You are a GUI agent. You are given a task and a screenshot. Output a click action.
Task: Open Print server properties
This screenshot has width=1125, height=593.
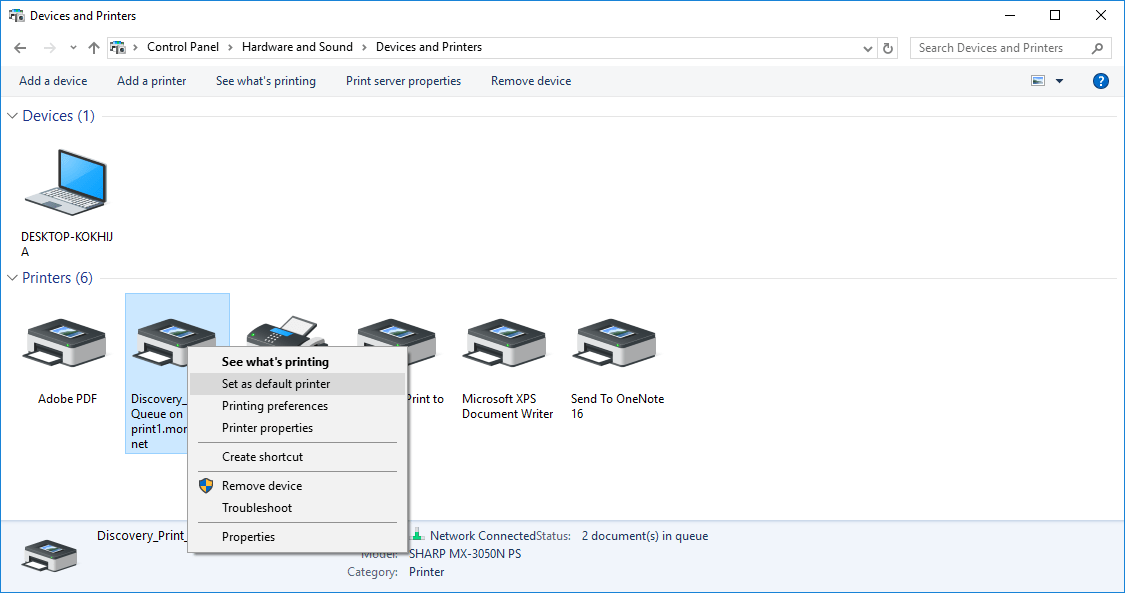[403, 80]
